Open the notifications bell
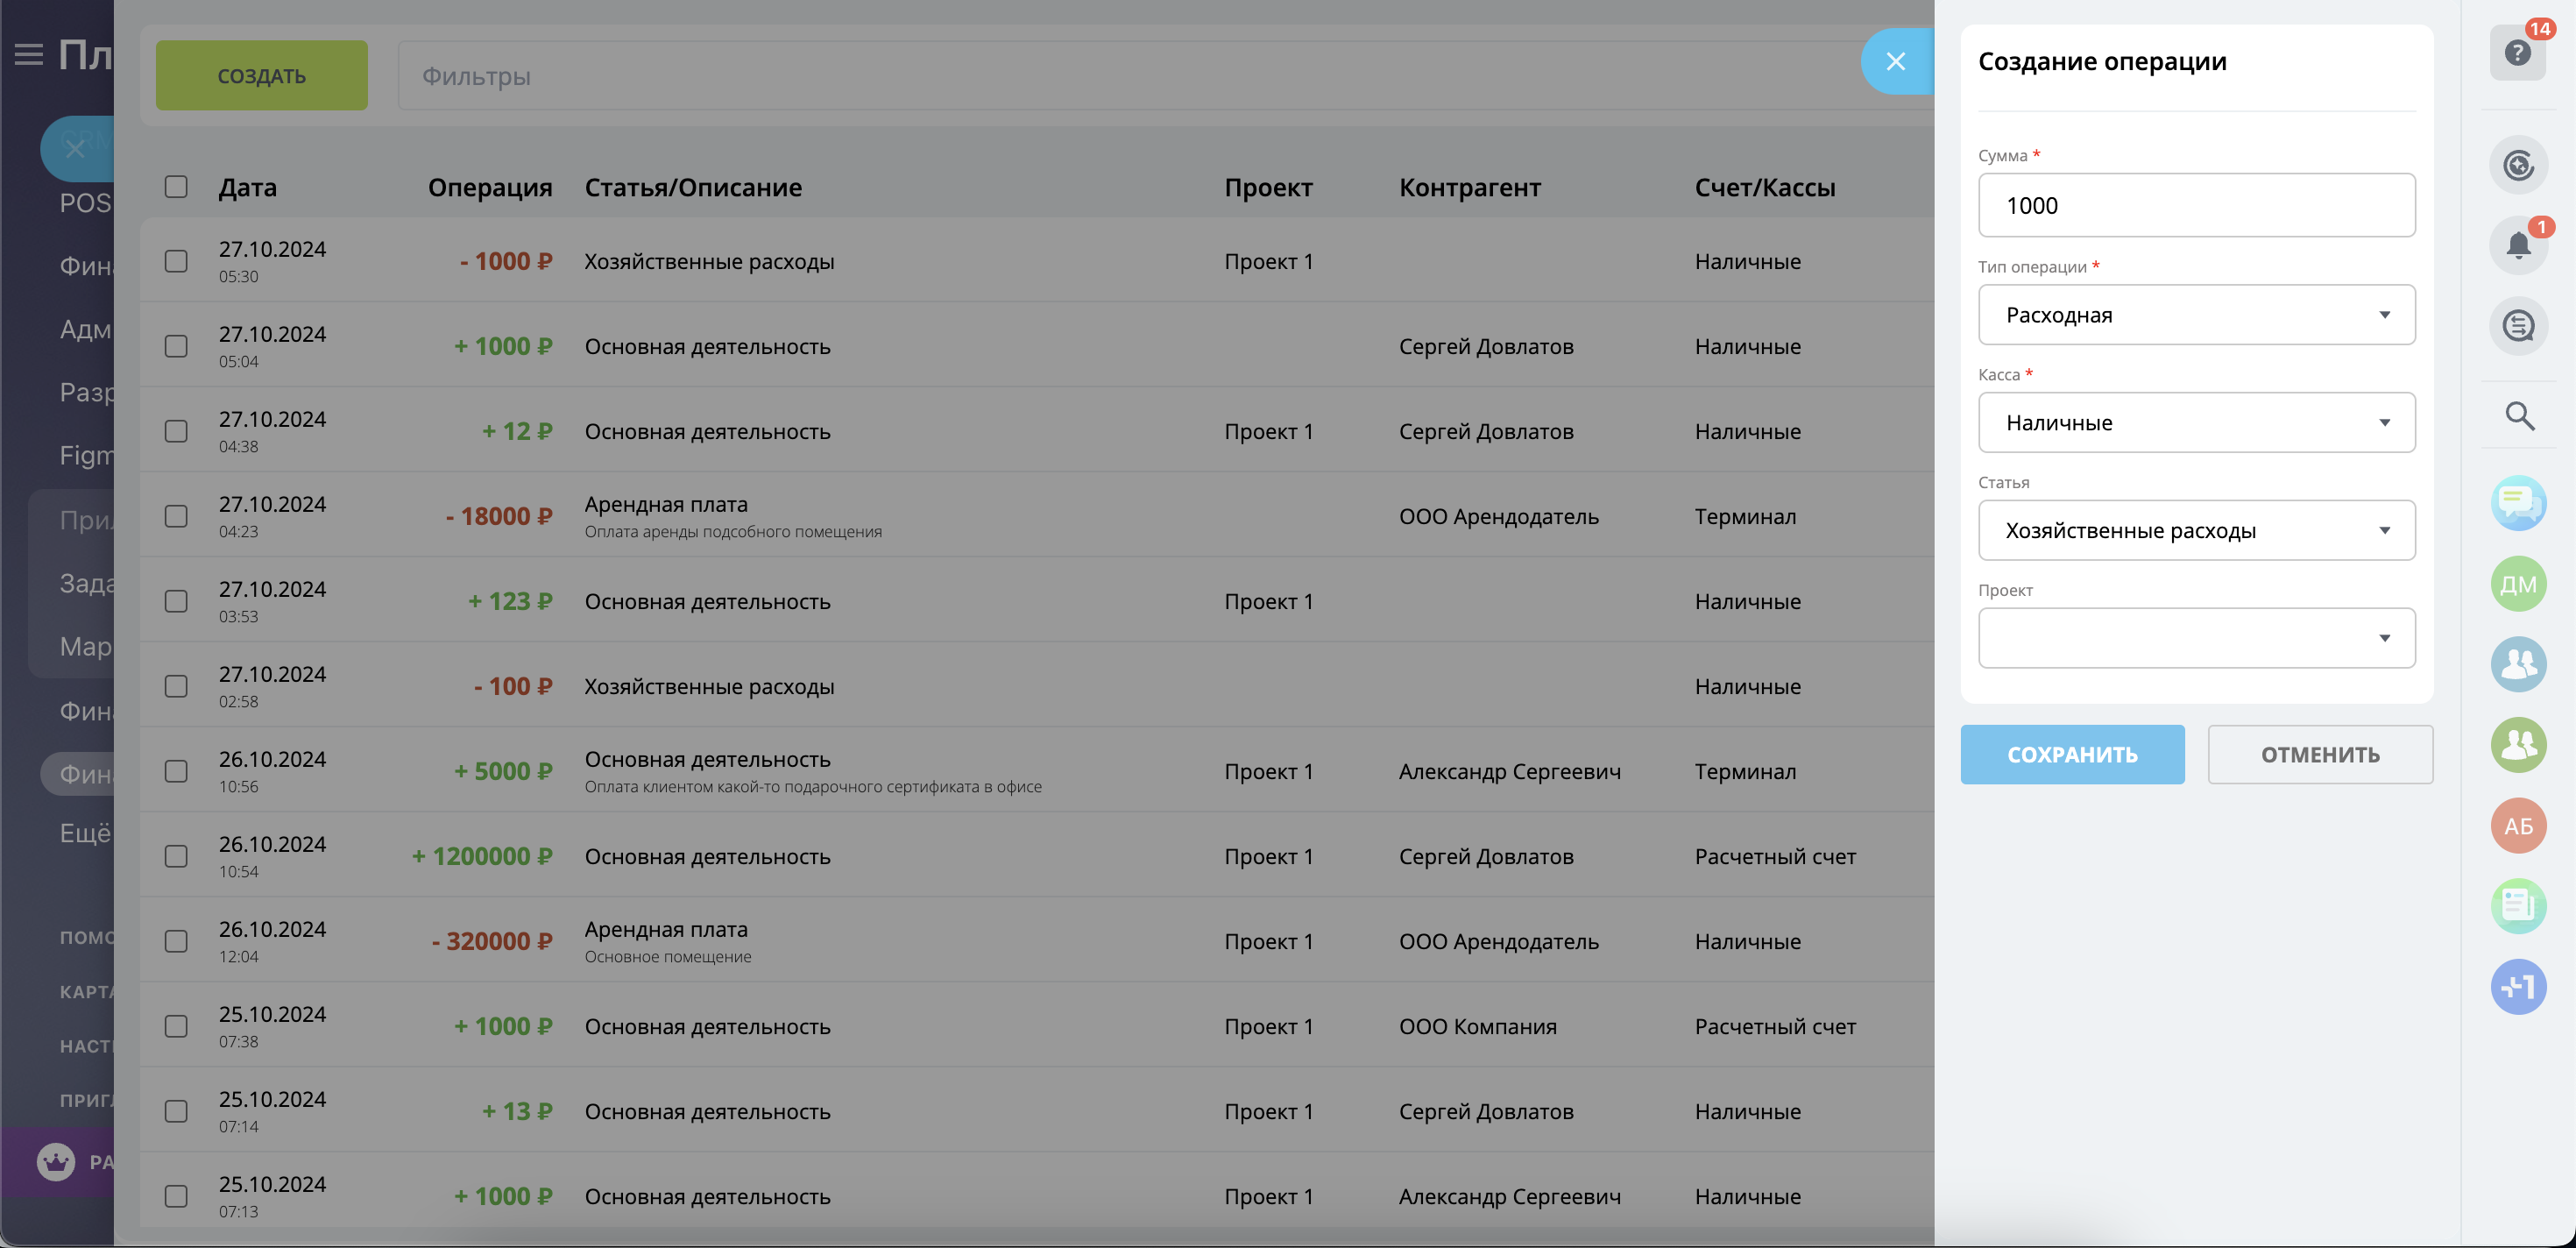 [x=2518, y=245]
